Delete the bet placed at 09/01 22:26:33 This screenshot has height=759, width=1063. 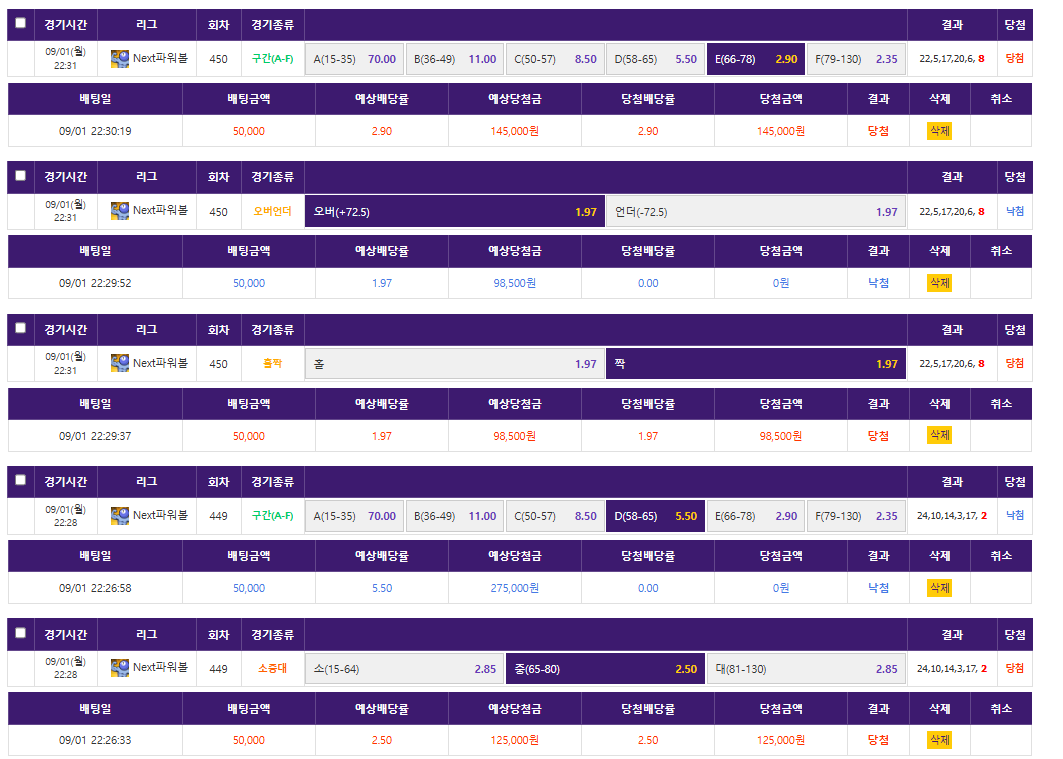pyautogui.click(x=939, y=740)
